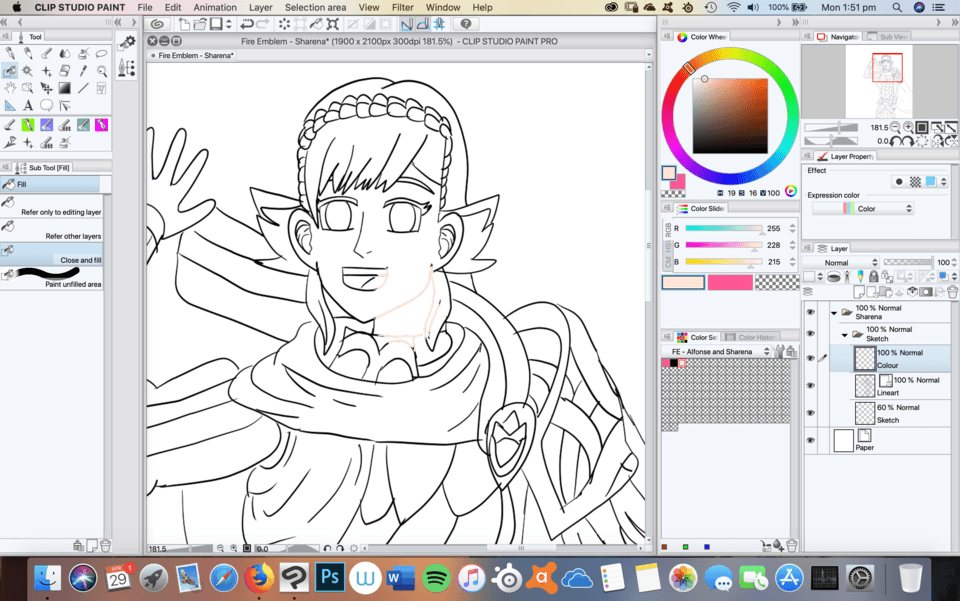The width and height of the screenshot is (960, 601).
Task: Open the Filter menu
Action: [402, 7]
